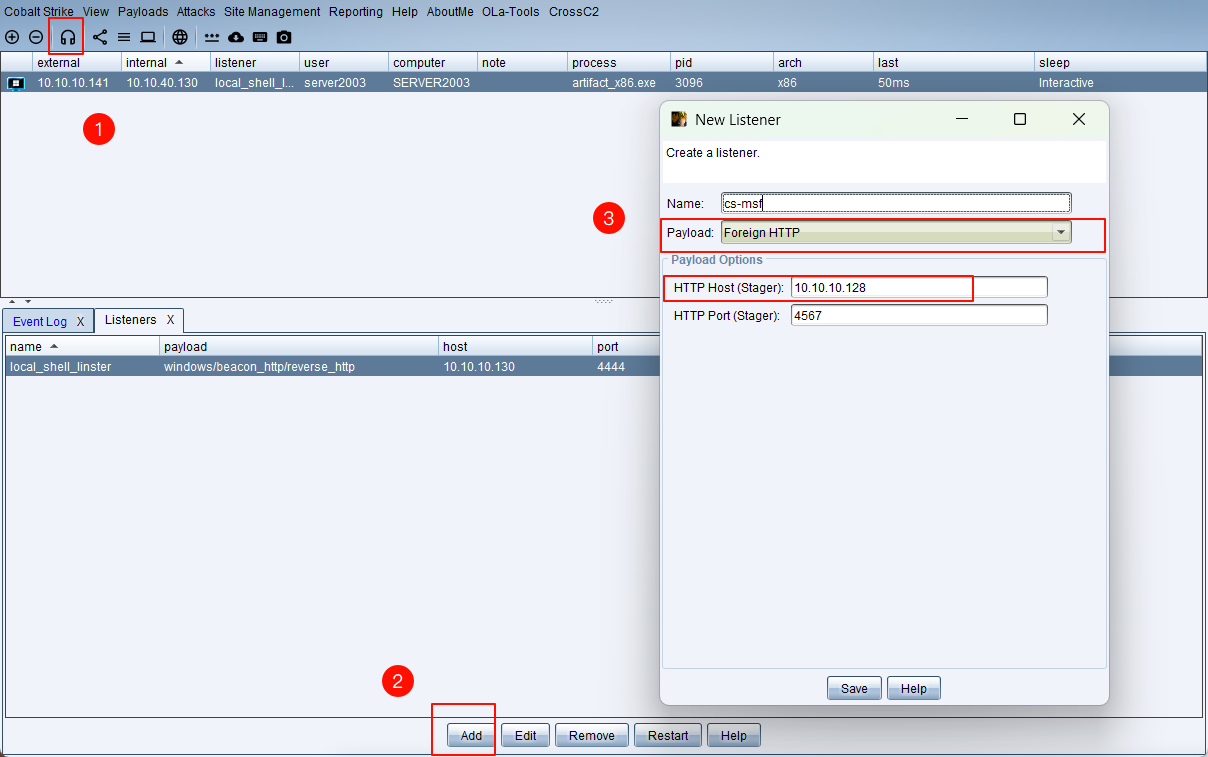Viewport: 1208px width, 757px height.
Task: Click Help in the New Listener dialog
Action: pos(914,688)
